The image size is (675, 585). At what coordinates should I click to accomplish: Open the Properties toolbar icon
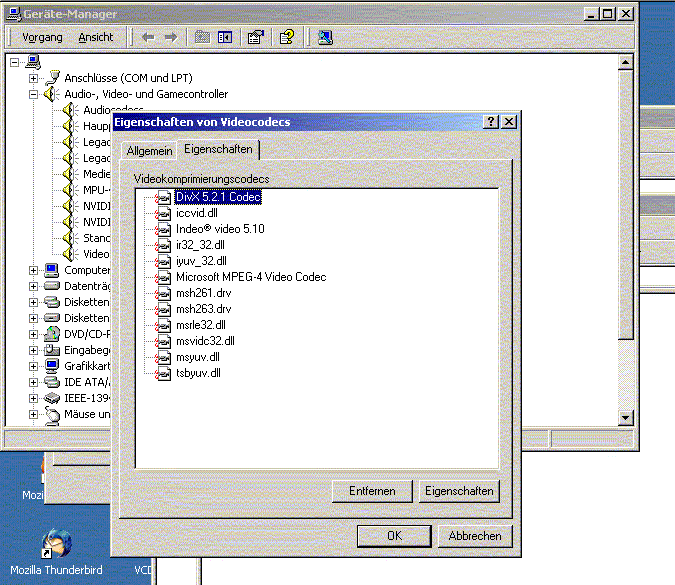[x=255, y=37]
